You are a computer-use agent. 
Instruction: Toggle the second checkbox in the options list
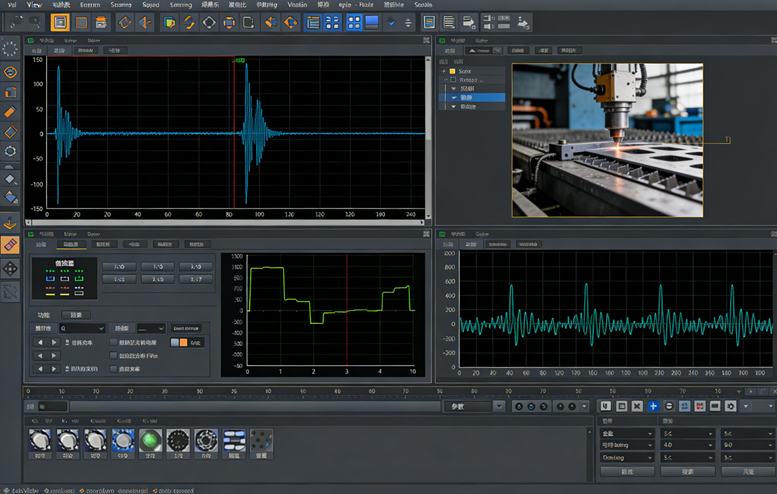click(x=113, y=355)
